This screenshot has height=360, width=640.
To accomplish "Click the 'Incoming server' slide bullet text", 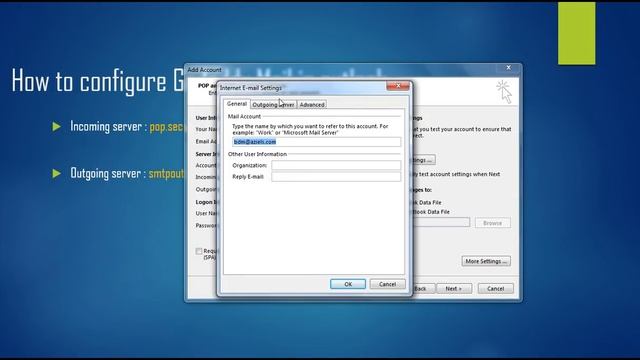I will [127, 127].
